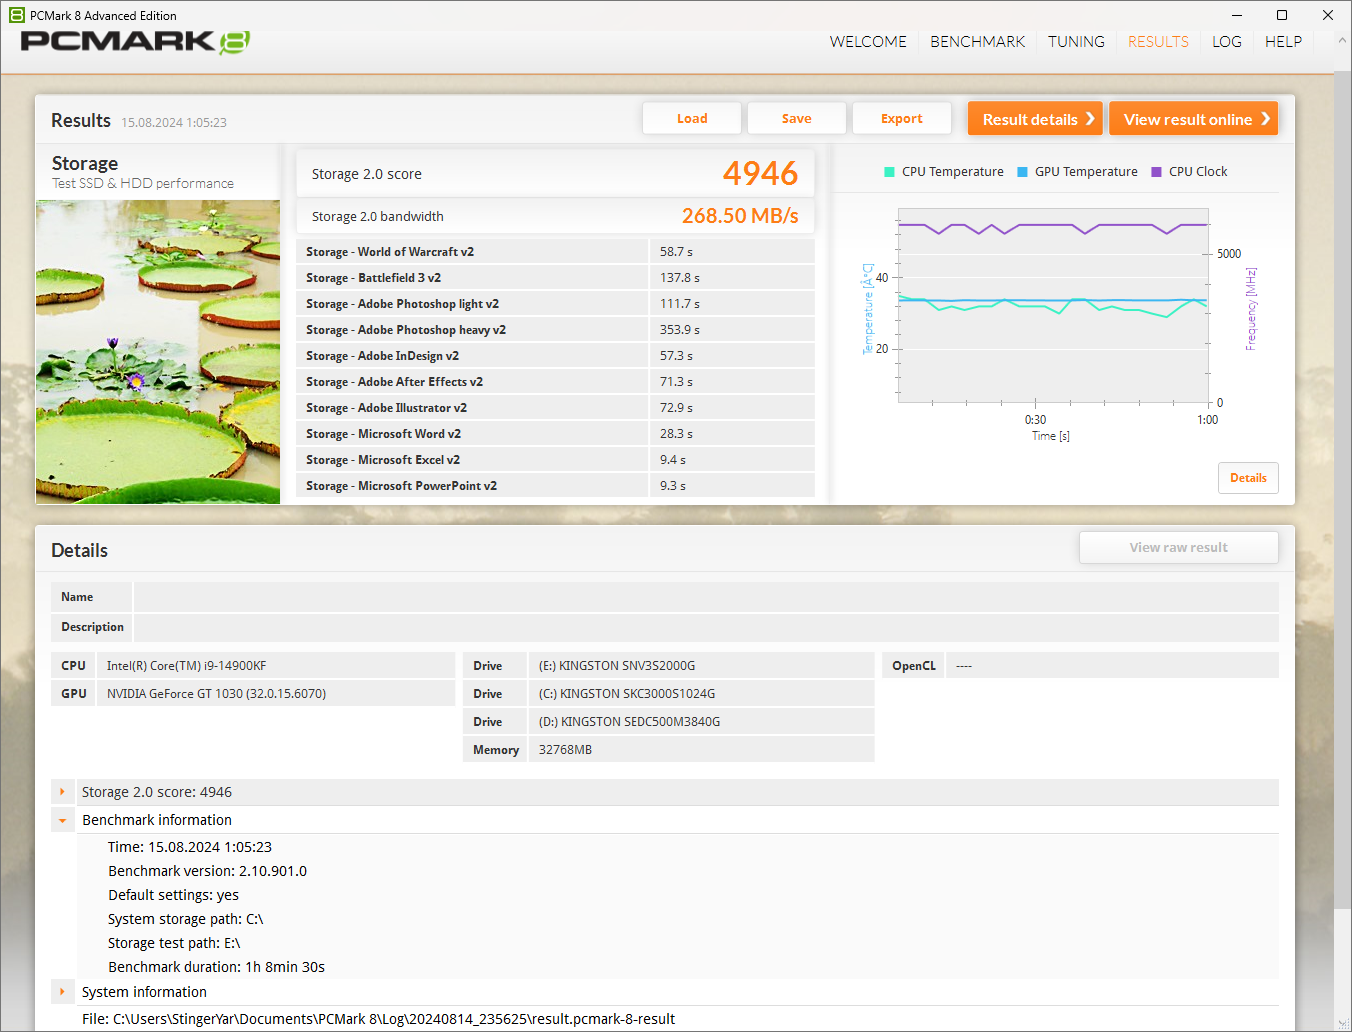Click the drive entry KINGSTON SEDC500M3840G
Viewport: 1352px width, 1032px height.
[701, 722]
